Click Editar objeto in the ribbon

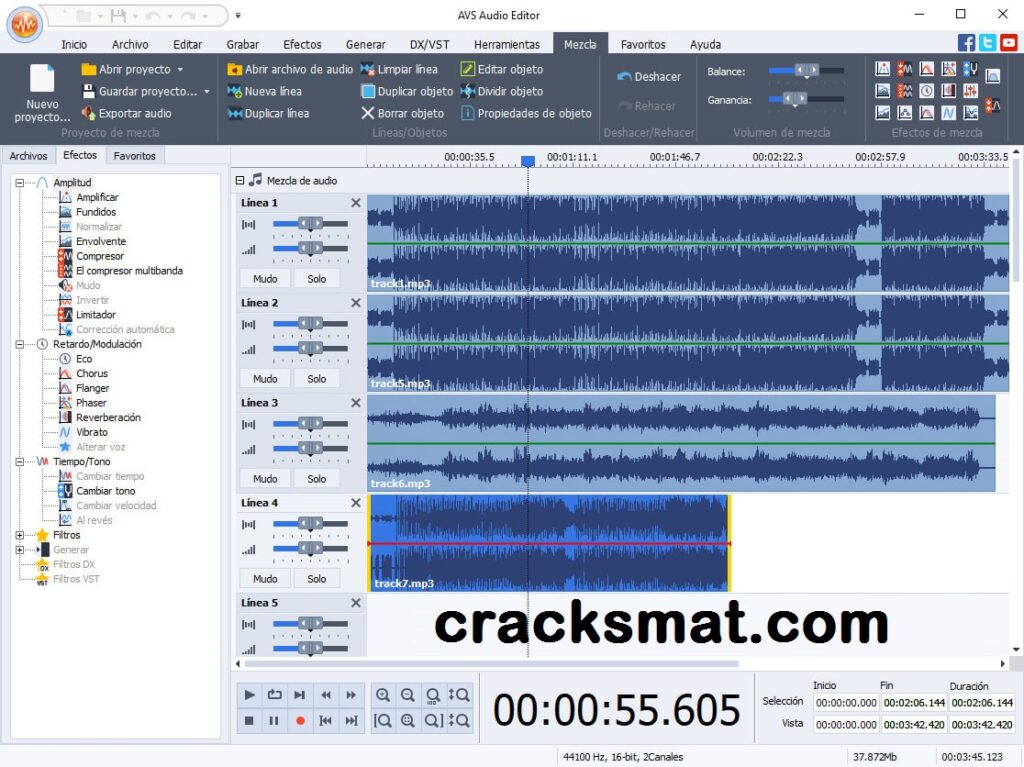[502, 69]
